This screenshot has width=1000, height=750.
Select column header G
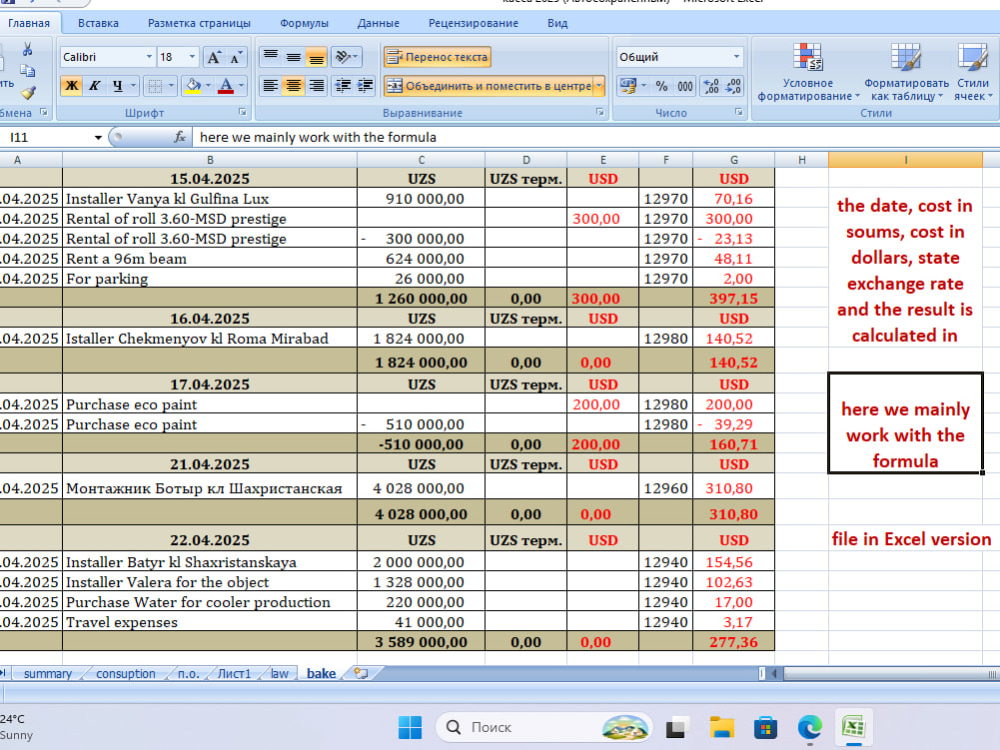(x=733, y=160)
